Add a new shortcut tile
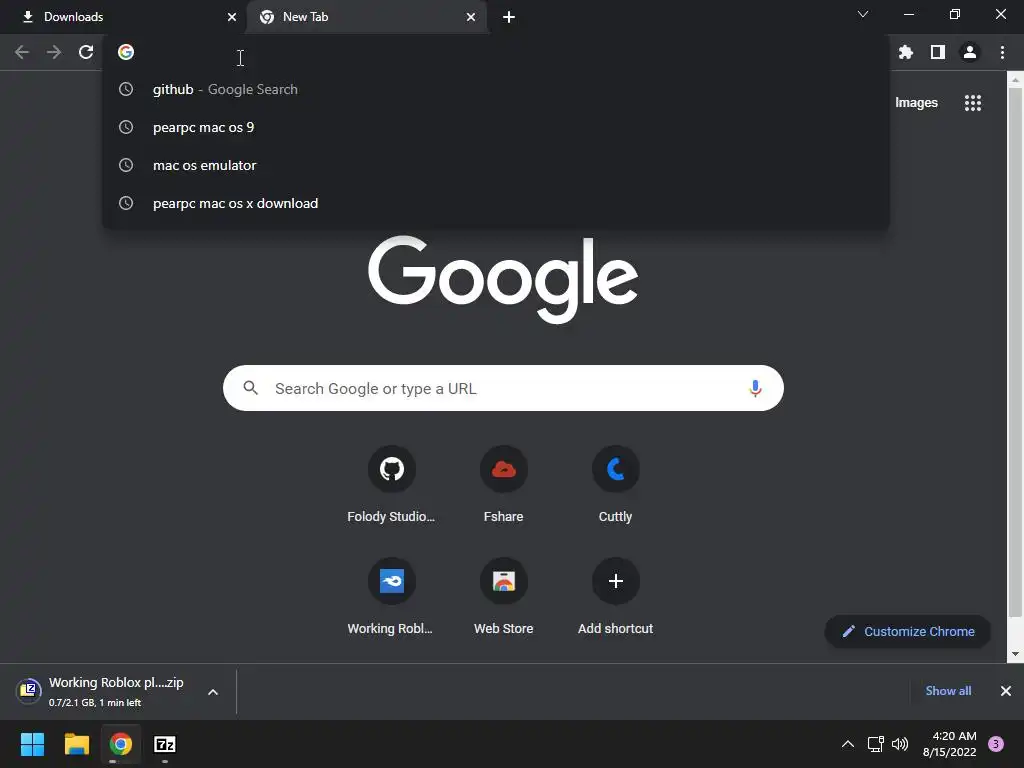The width and height of the screenshot is (1024, 768). pos(615,597)
